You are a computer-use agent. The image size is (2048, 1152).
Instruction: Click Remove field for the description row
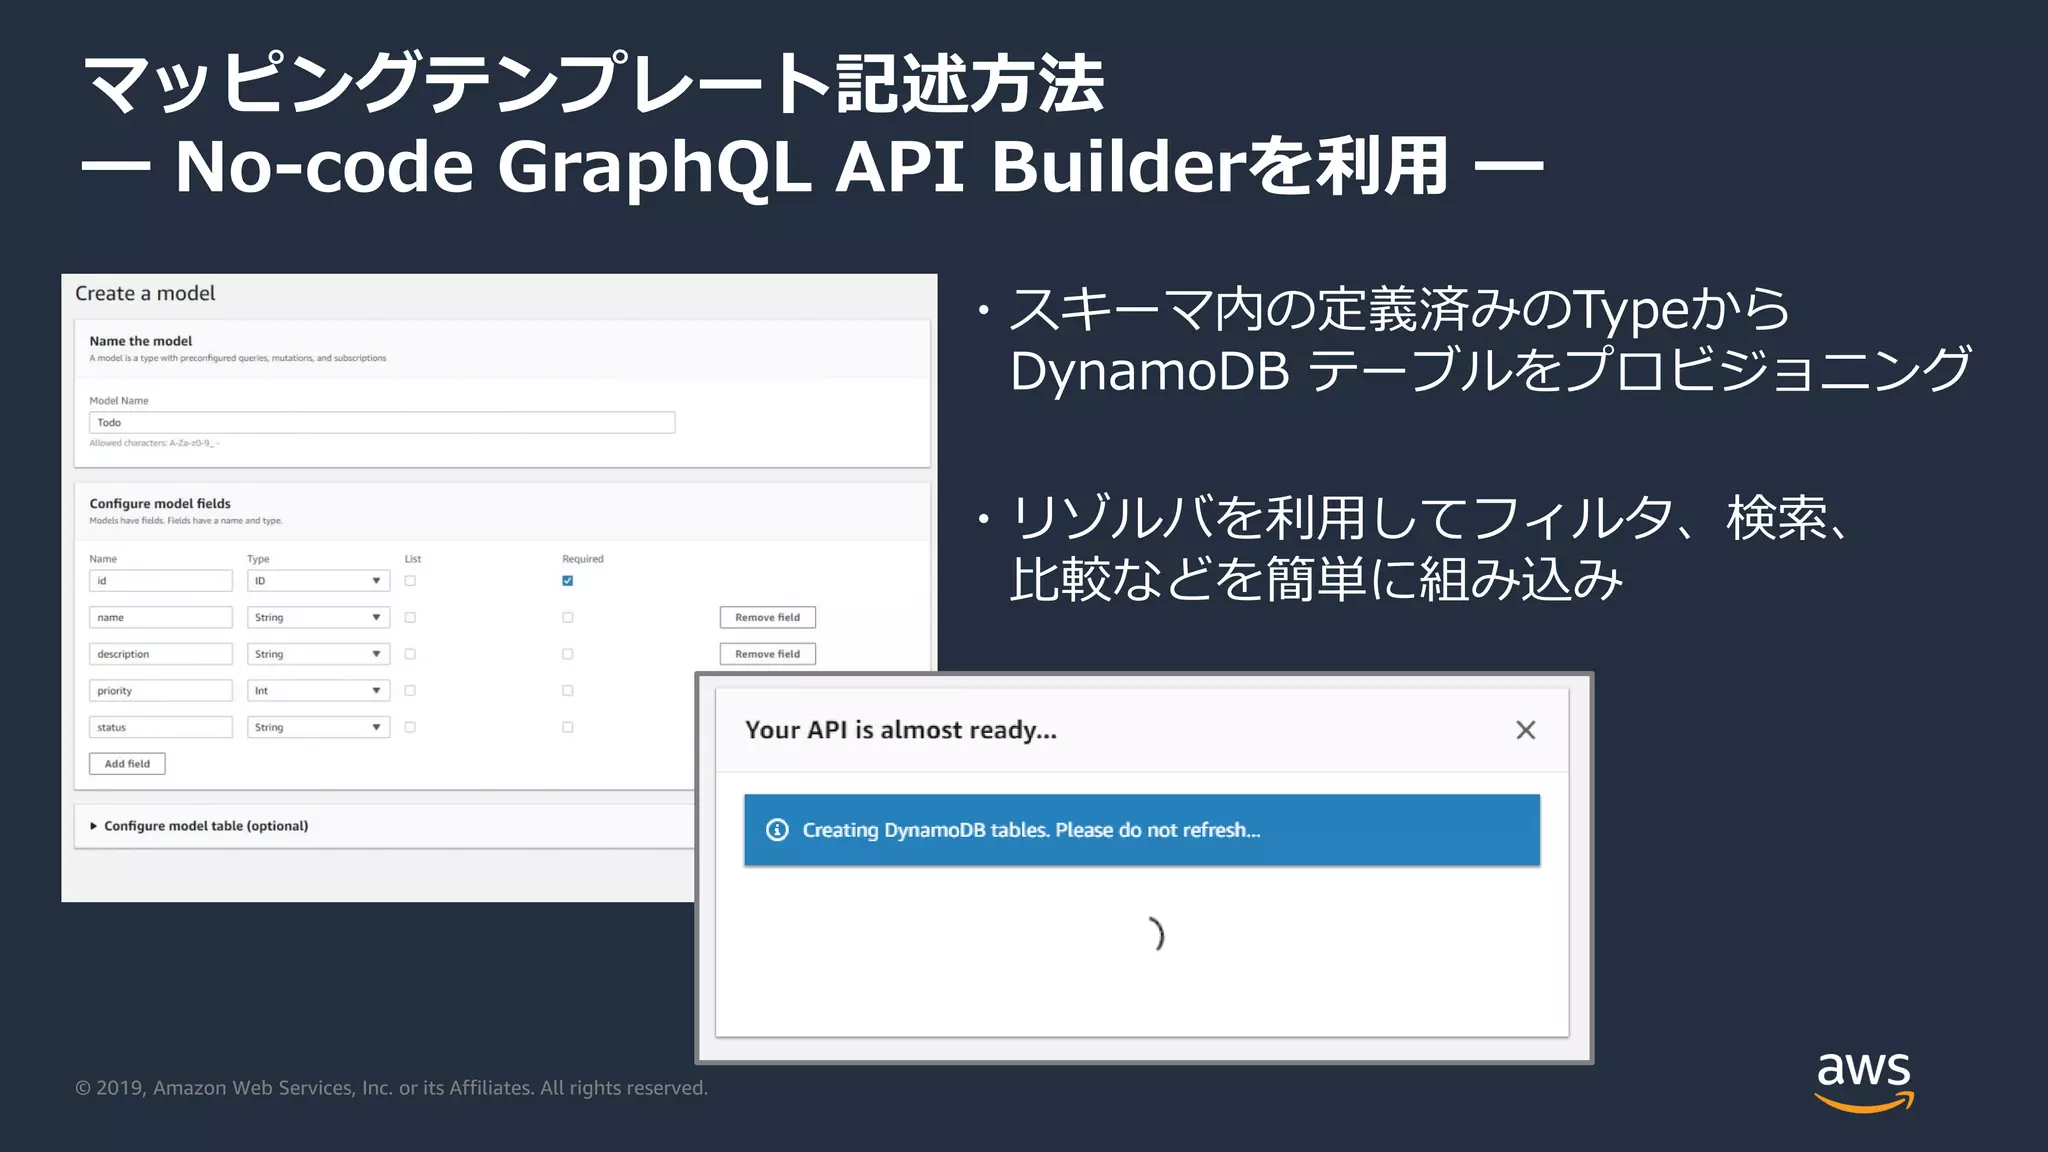pos(767,654)
